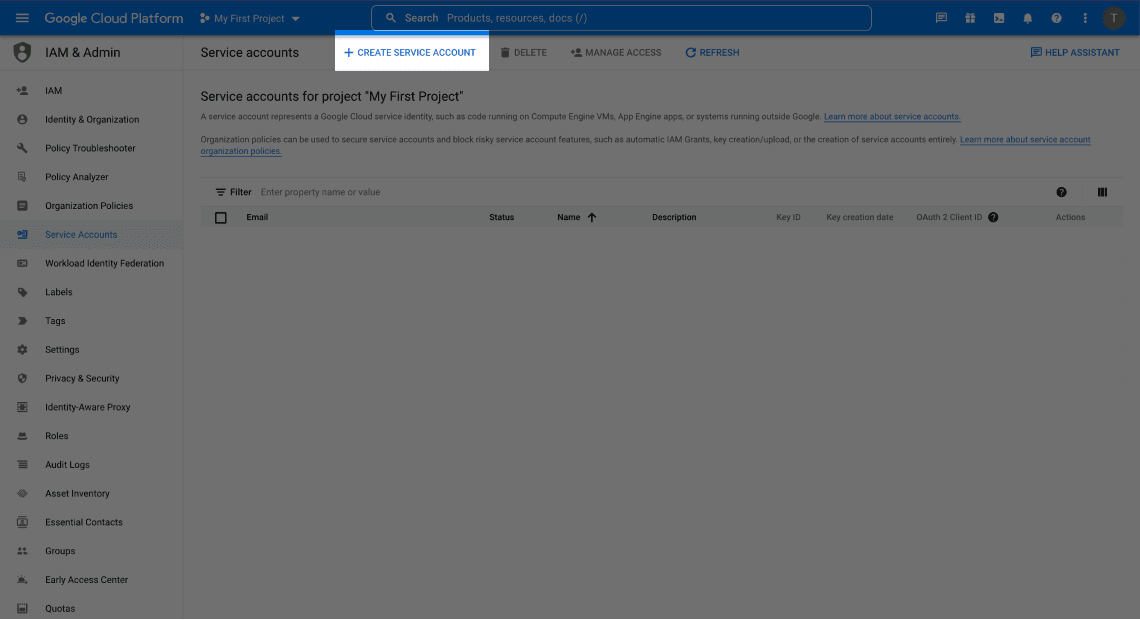Open the My First Project project picker
1140x620 pixels.
click(x=248, y=17)
